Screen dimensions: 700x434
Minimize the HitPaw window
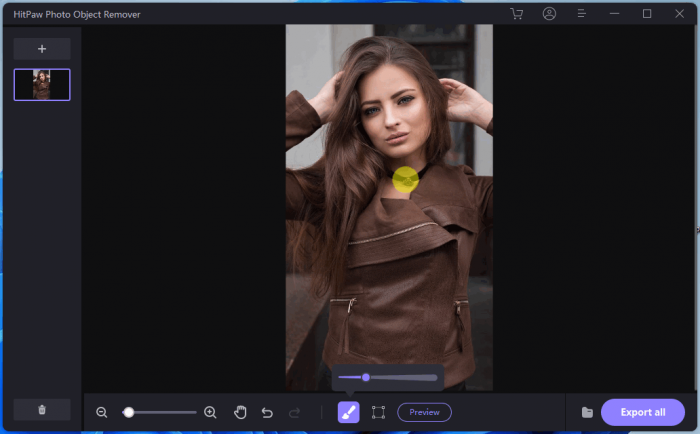[x=614, y=14]
